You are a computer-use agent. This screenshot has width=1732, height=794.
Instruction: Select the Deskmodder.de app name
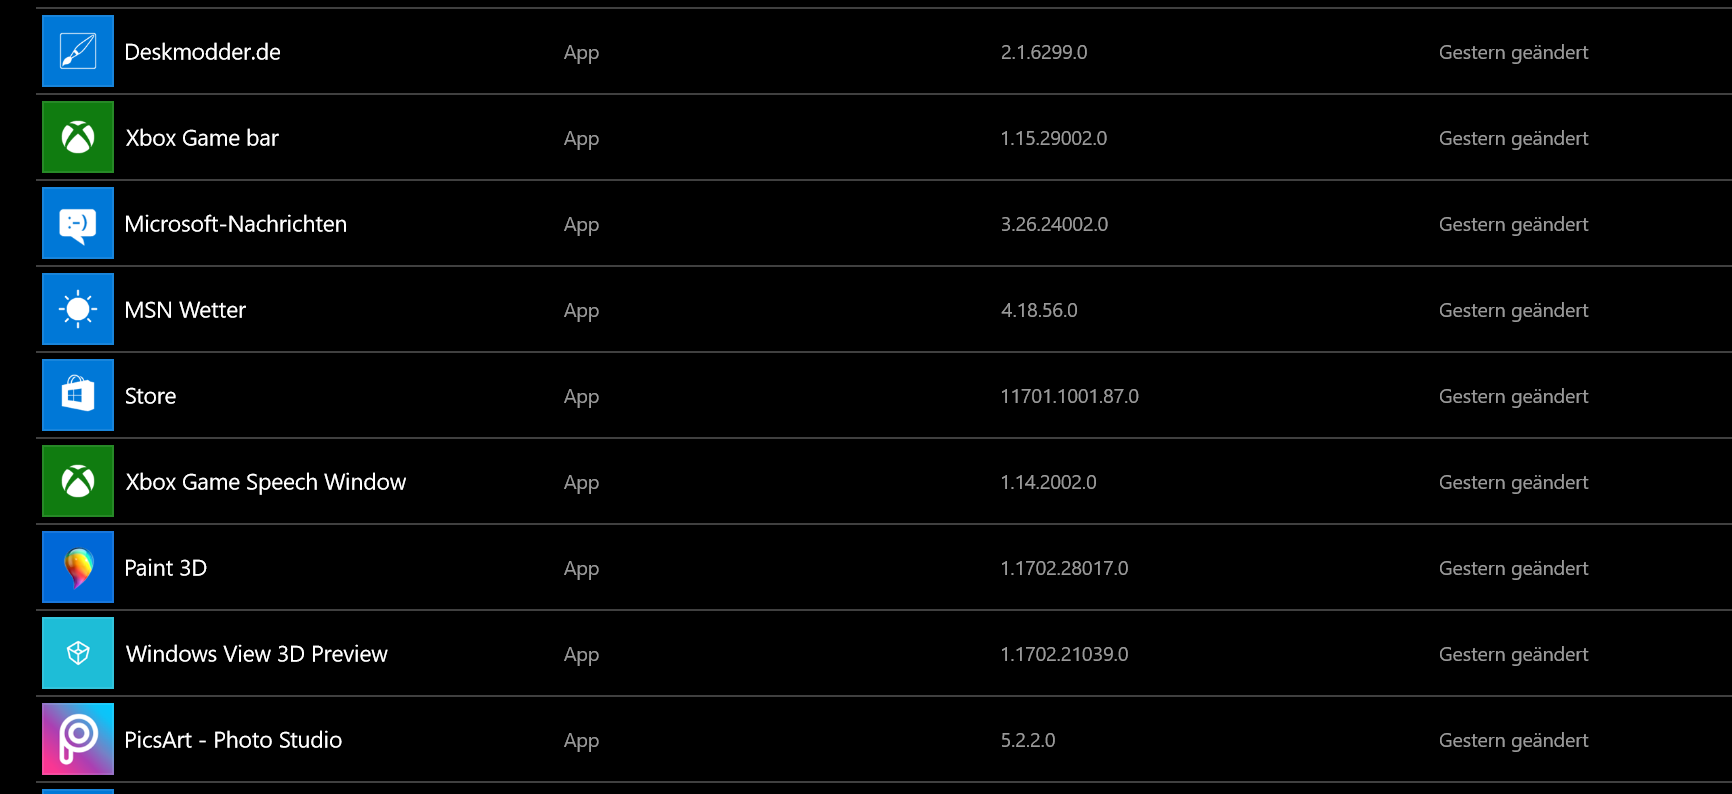(202, 52)
